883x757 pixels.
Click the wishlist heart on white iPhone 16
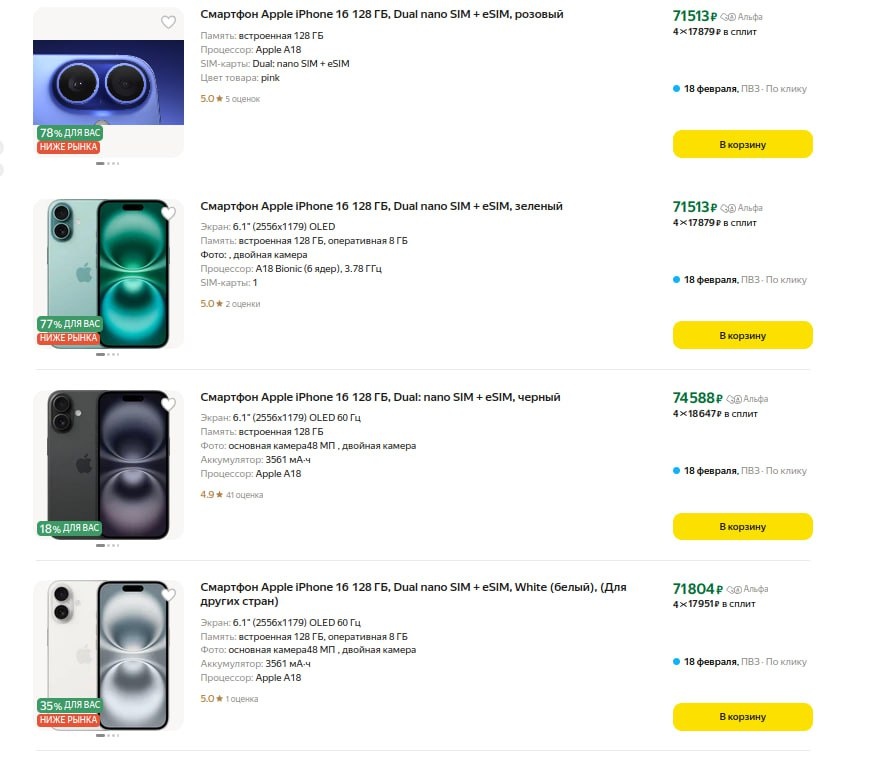tap(168, 595)
